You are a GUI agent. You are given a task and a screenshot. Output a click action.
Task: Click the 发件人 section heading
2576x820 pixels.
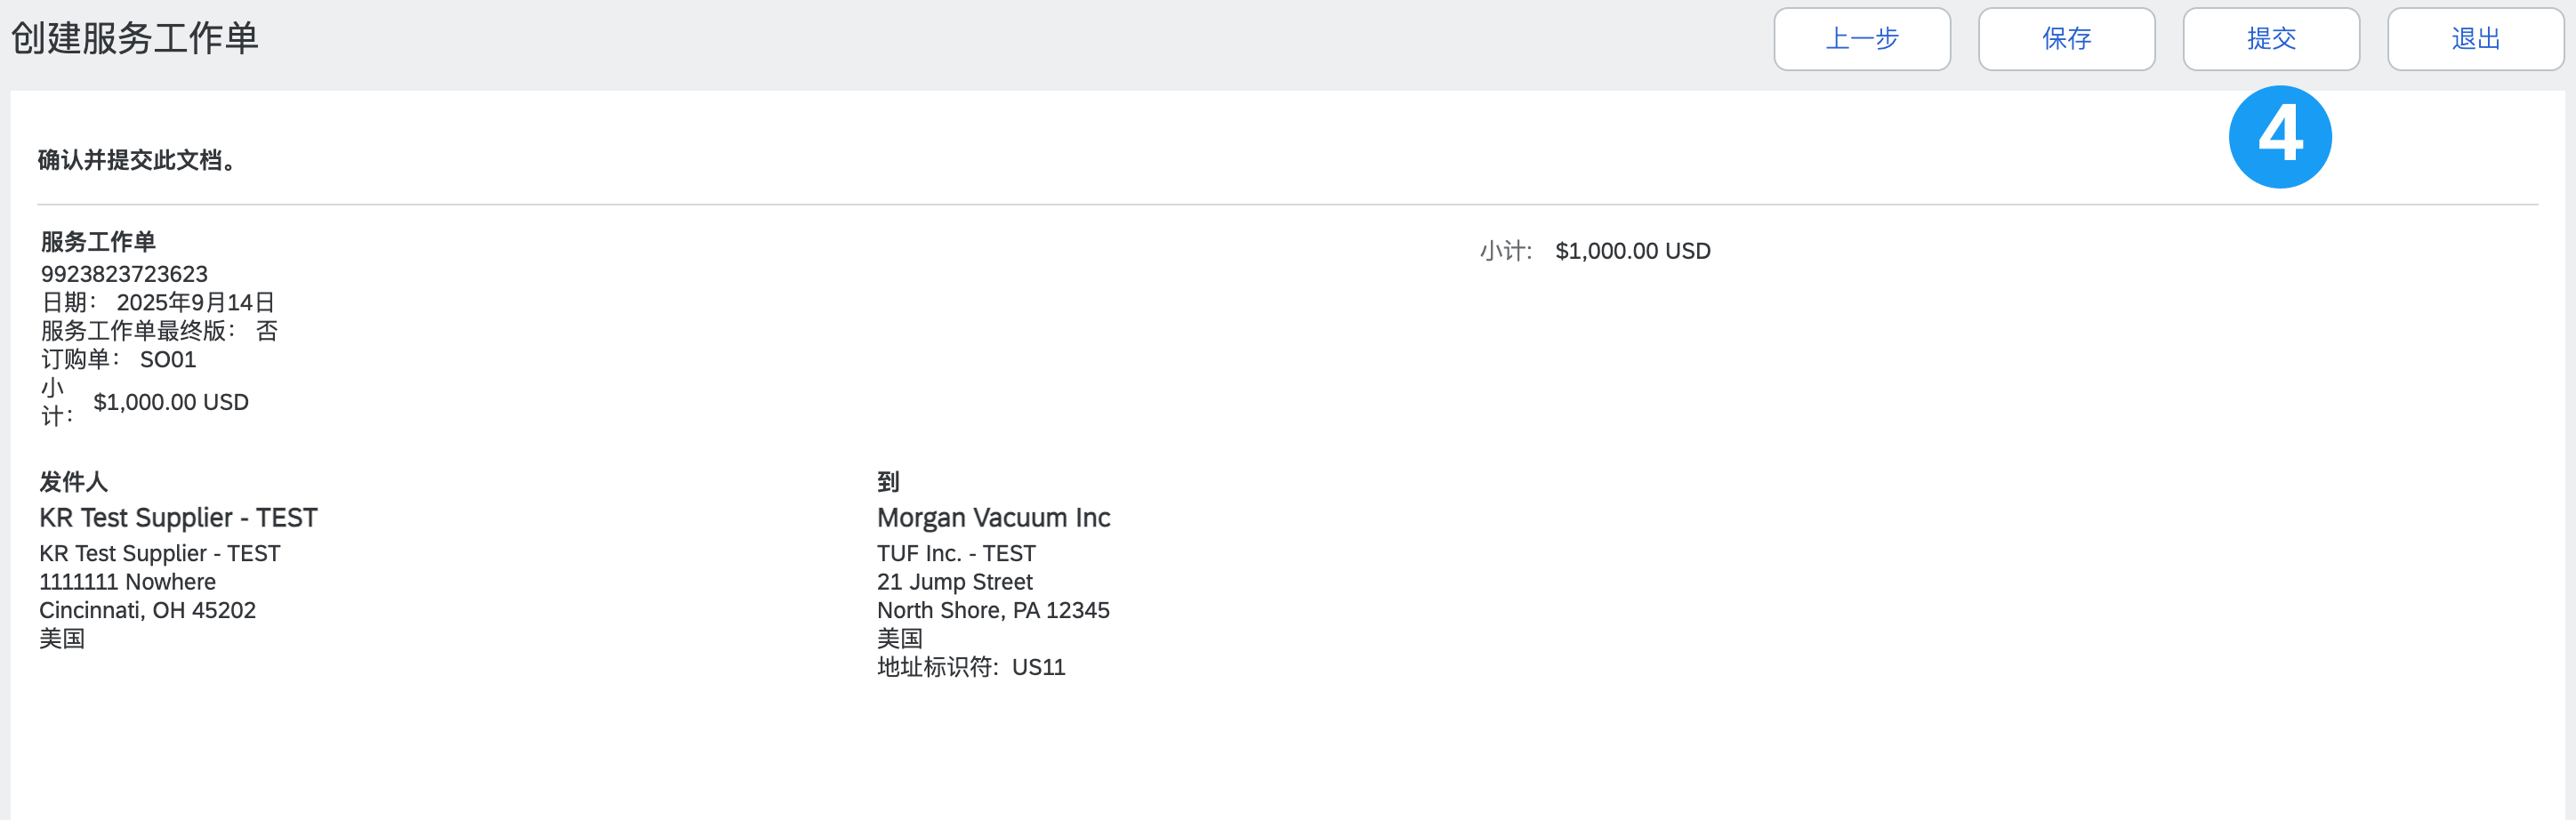pyautogui.click(x=73, y=482)
